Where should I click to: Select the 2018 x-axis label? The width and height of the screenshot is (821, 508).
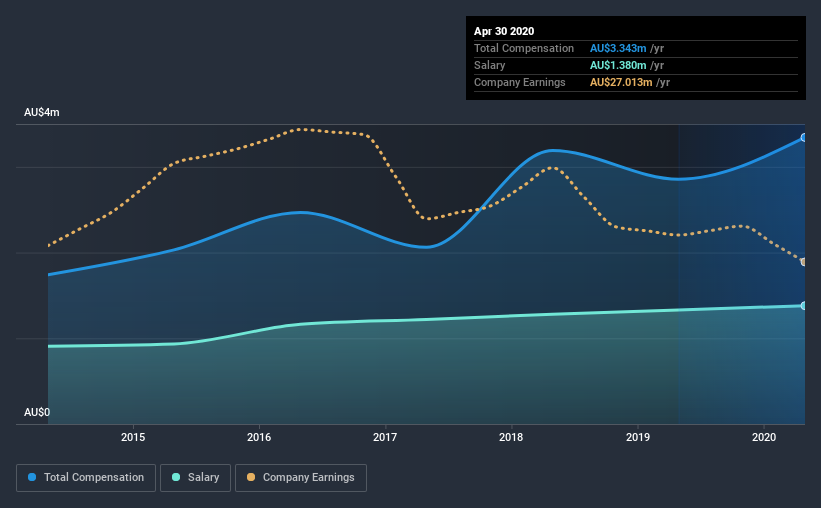pyautogui.click(x=511, y=437)
